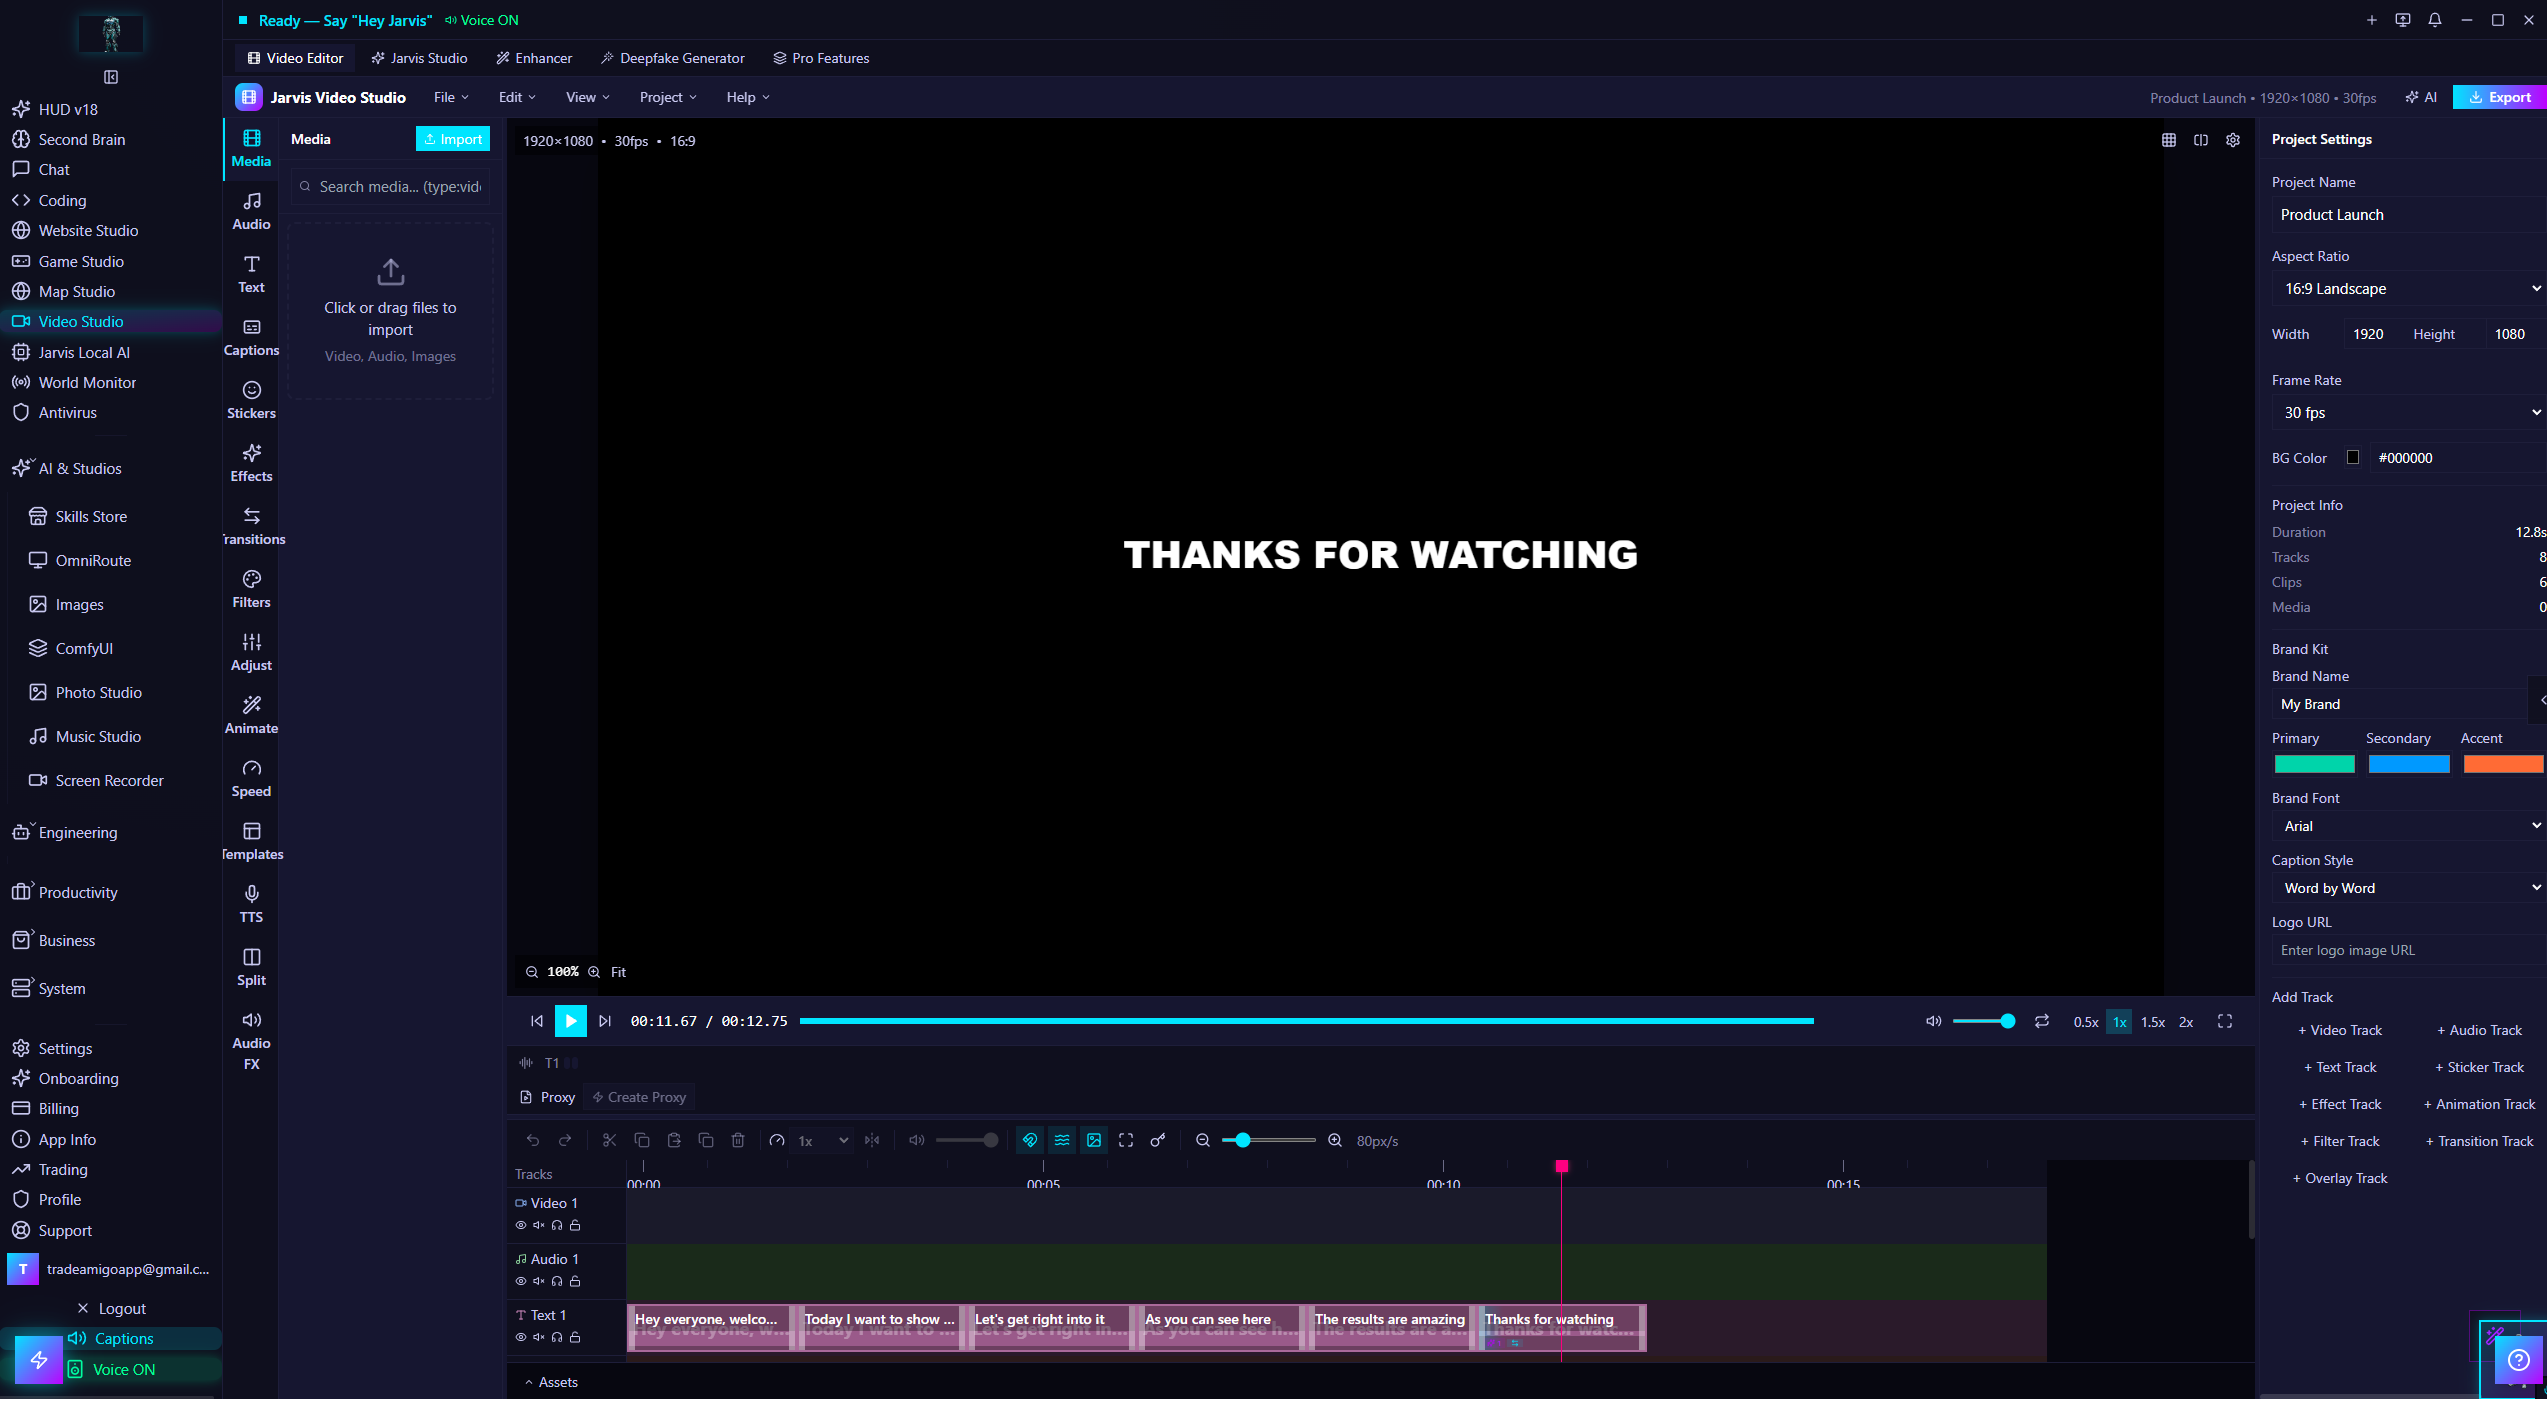Toggle waveform display in timeline toolbar
The width and height of the screenshot is (2547, 1406).
pos(1062,1141)
